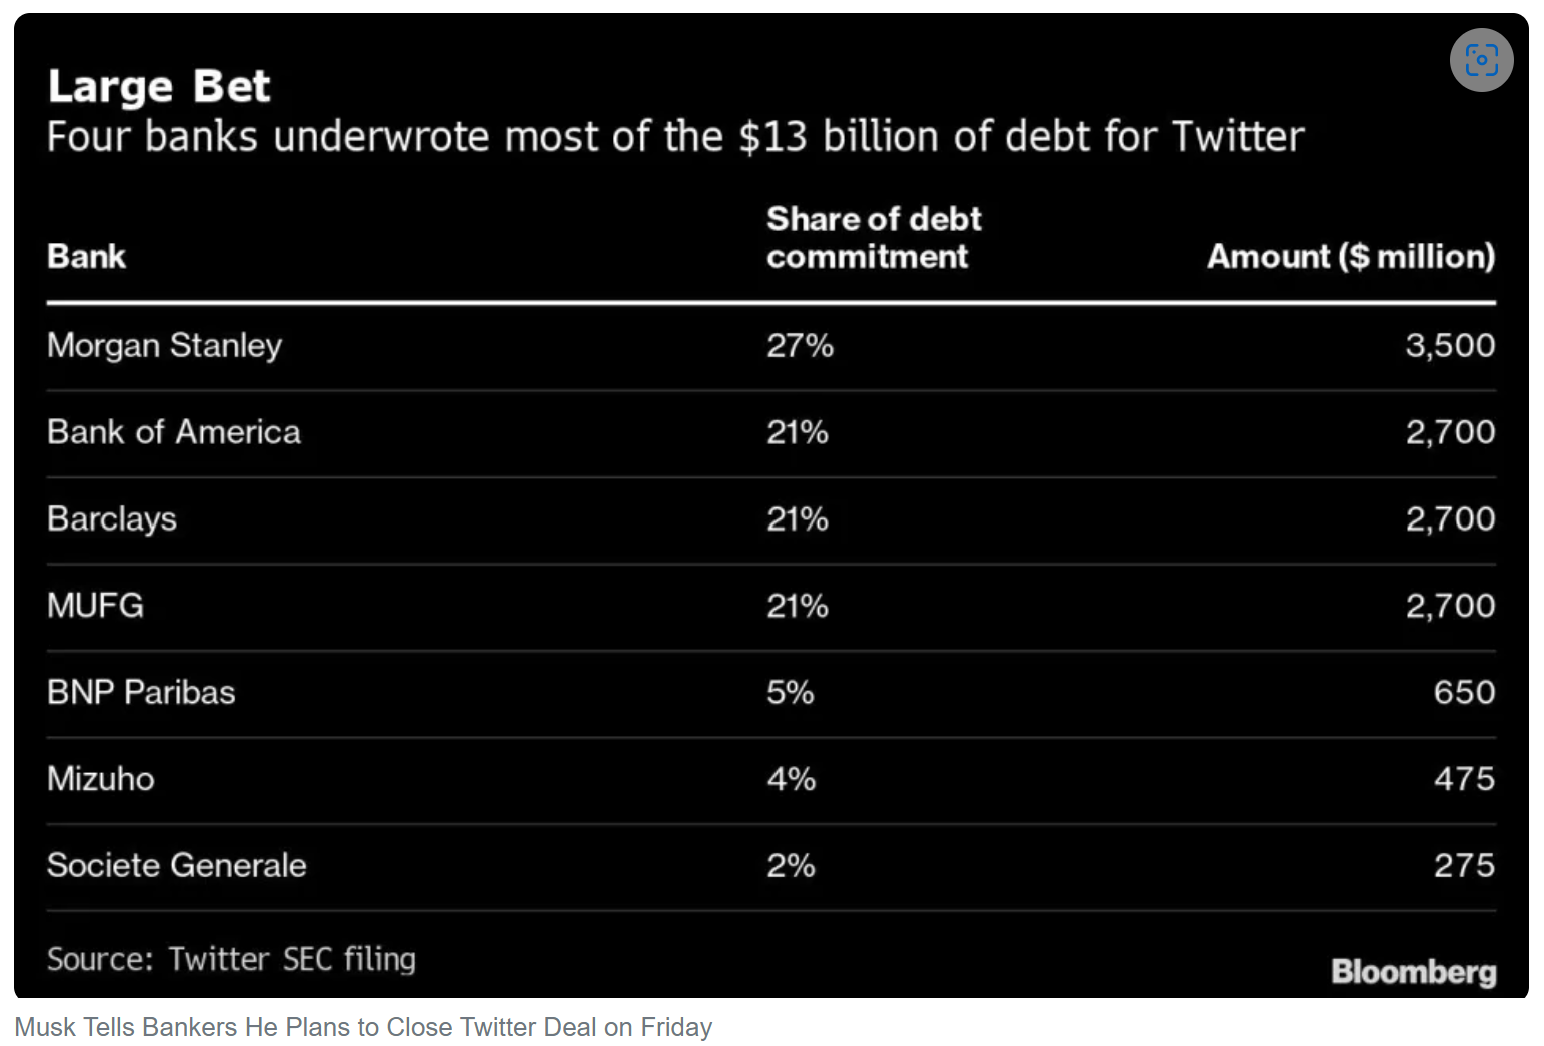Click the Large Bet chart title
Viewport: 1544px width, 1046px height.
(x=159, y=87)
